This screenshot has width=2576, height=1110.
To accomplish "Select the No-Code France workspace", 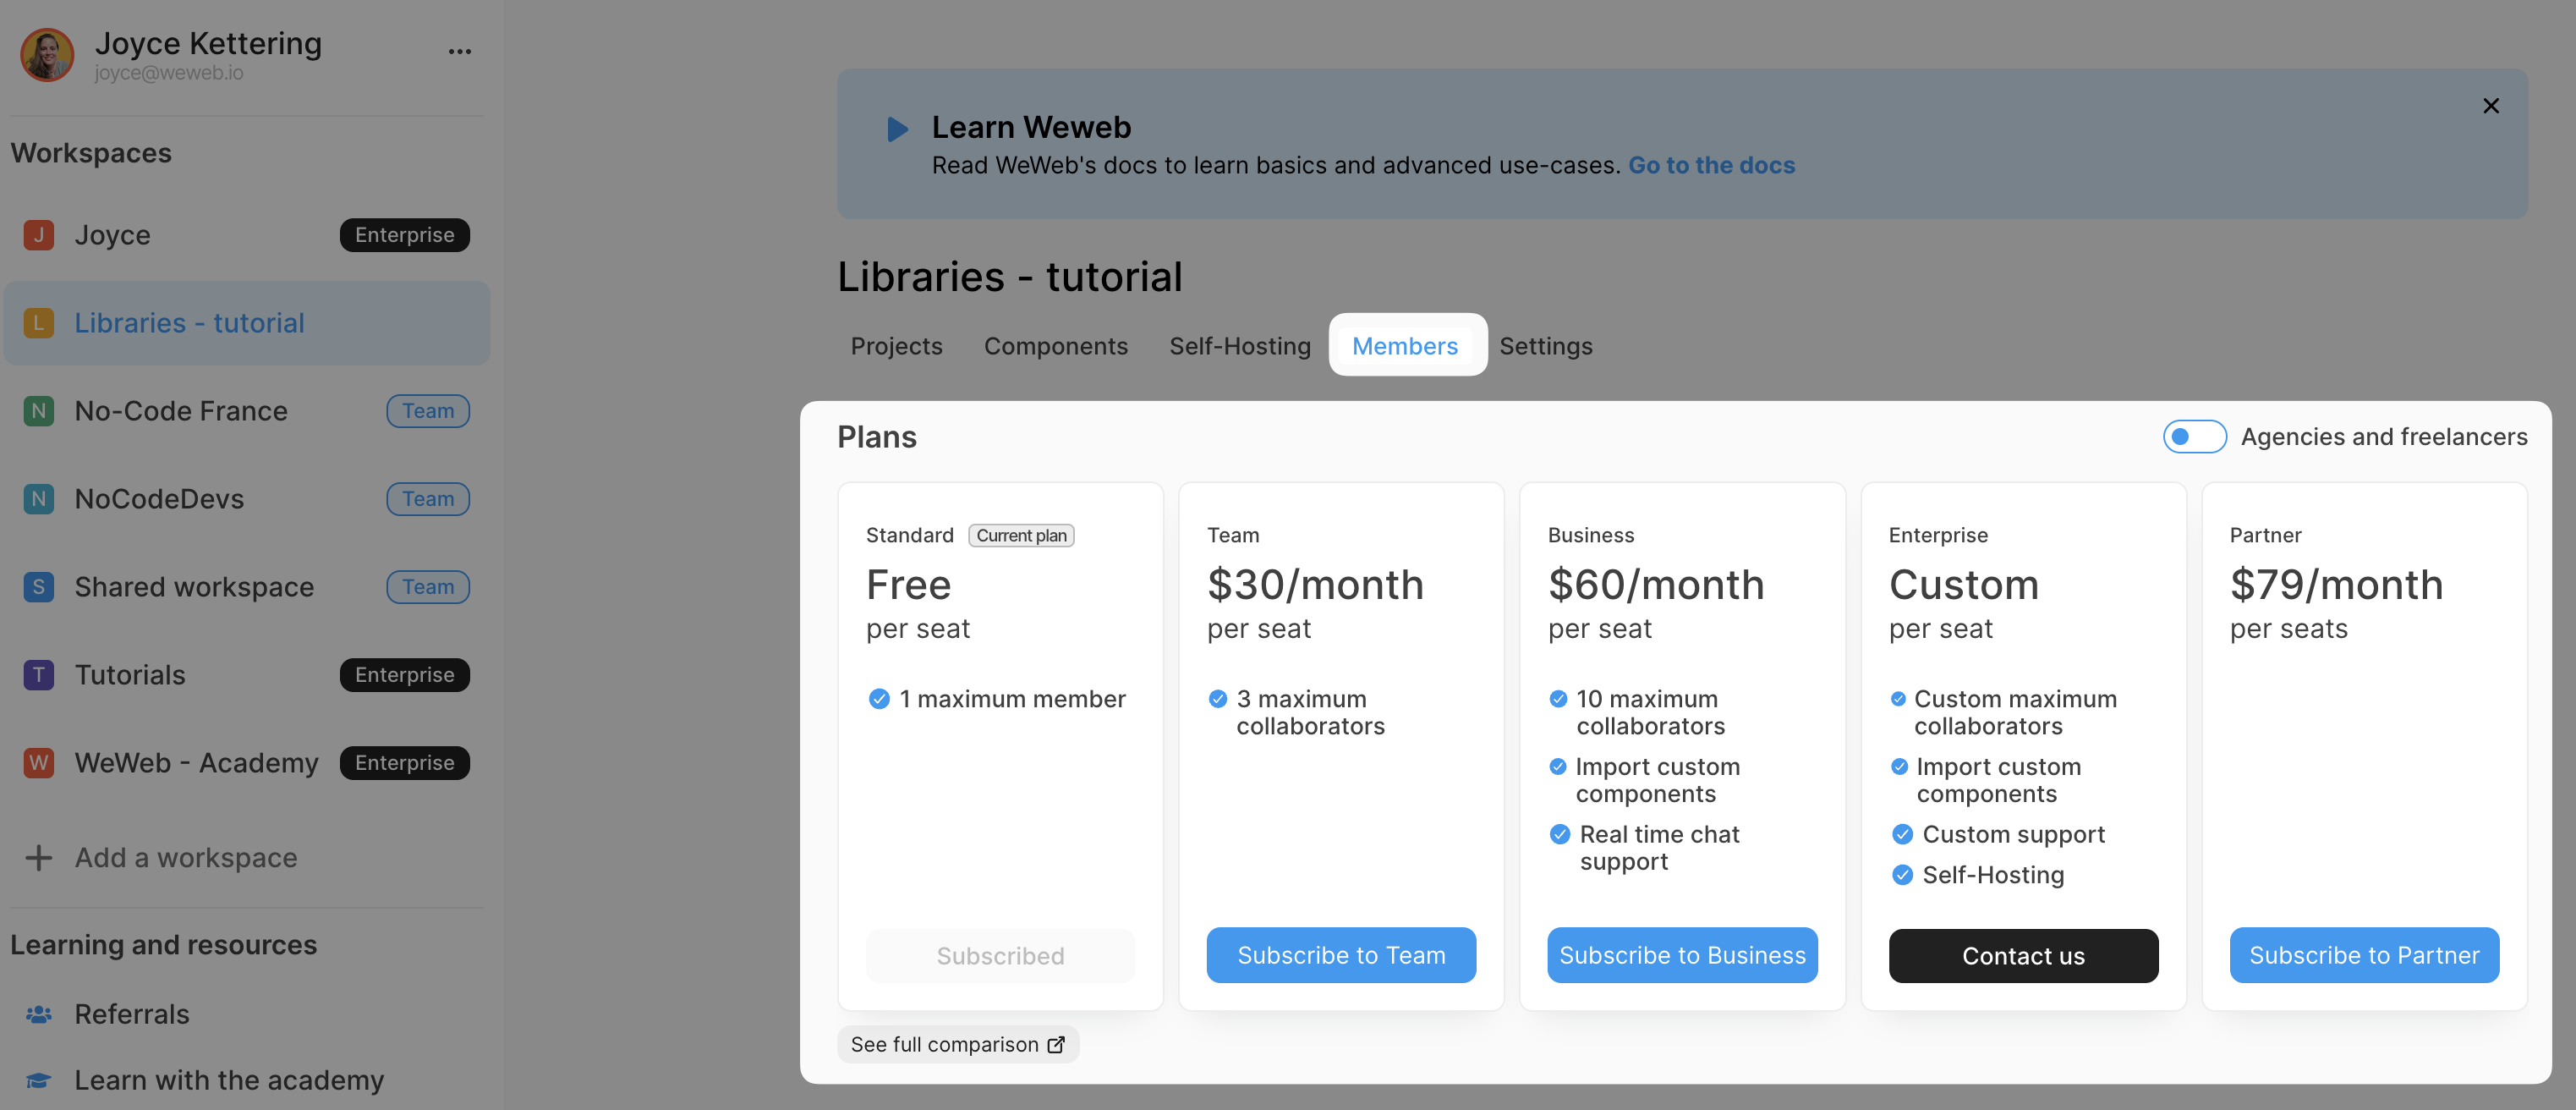I will click(180, 410).
